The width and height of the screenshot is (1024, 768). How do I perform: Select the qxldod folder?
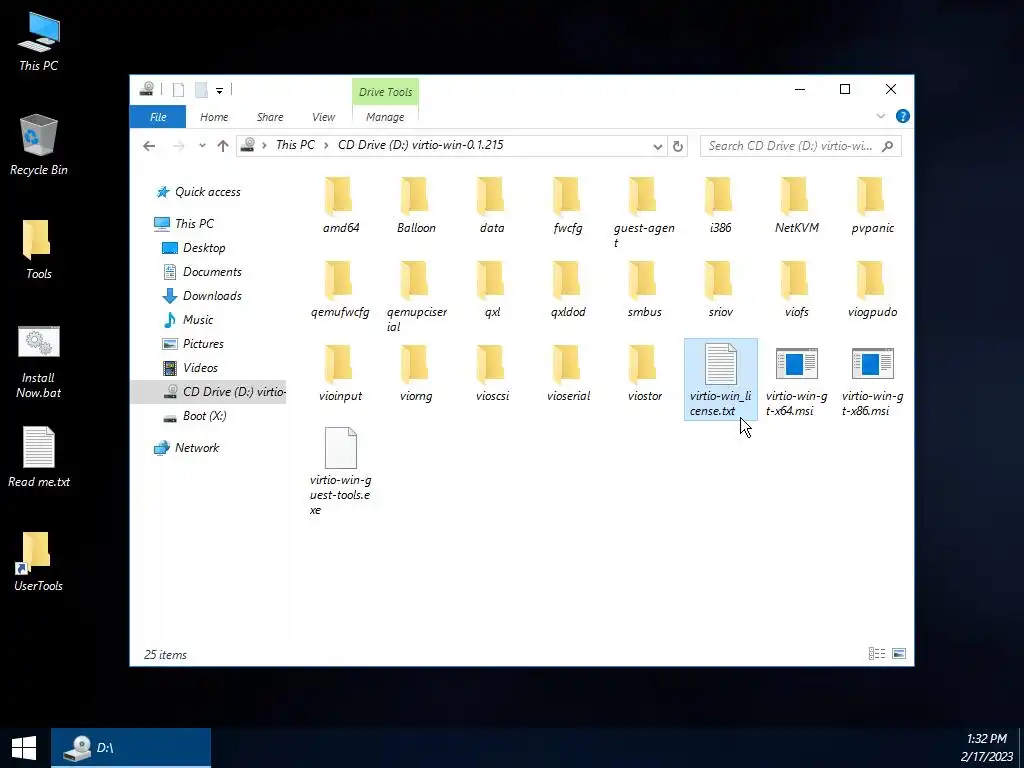coord(568,289)
